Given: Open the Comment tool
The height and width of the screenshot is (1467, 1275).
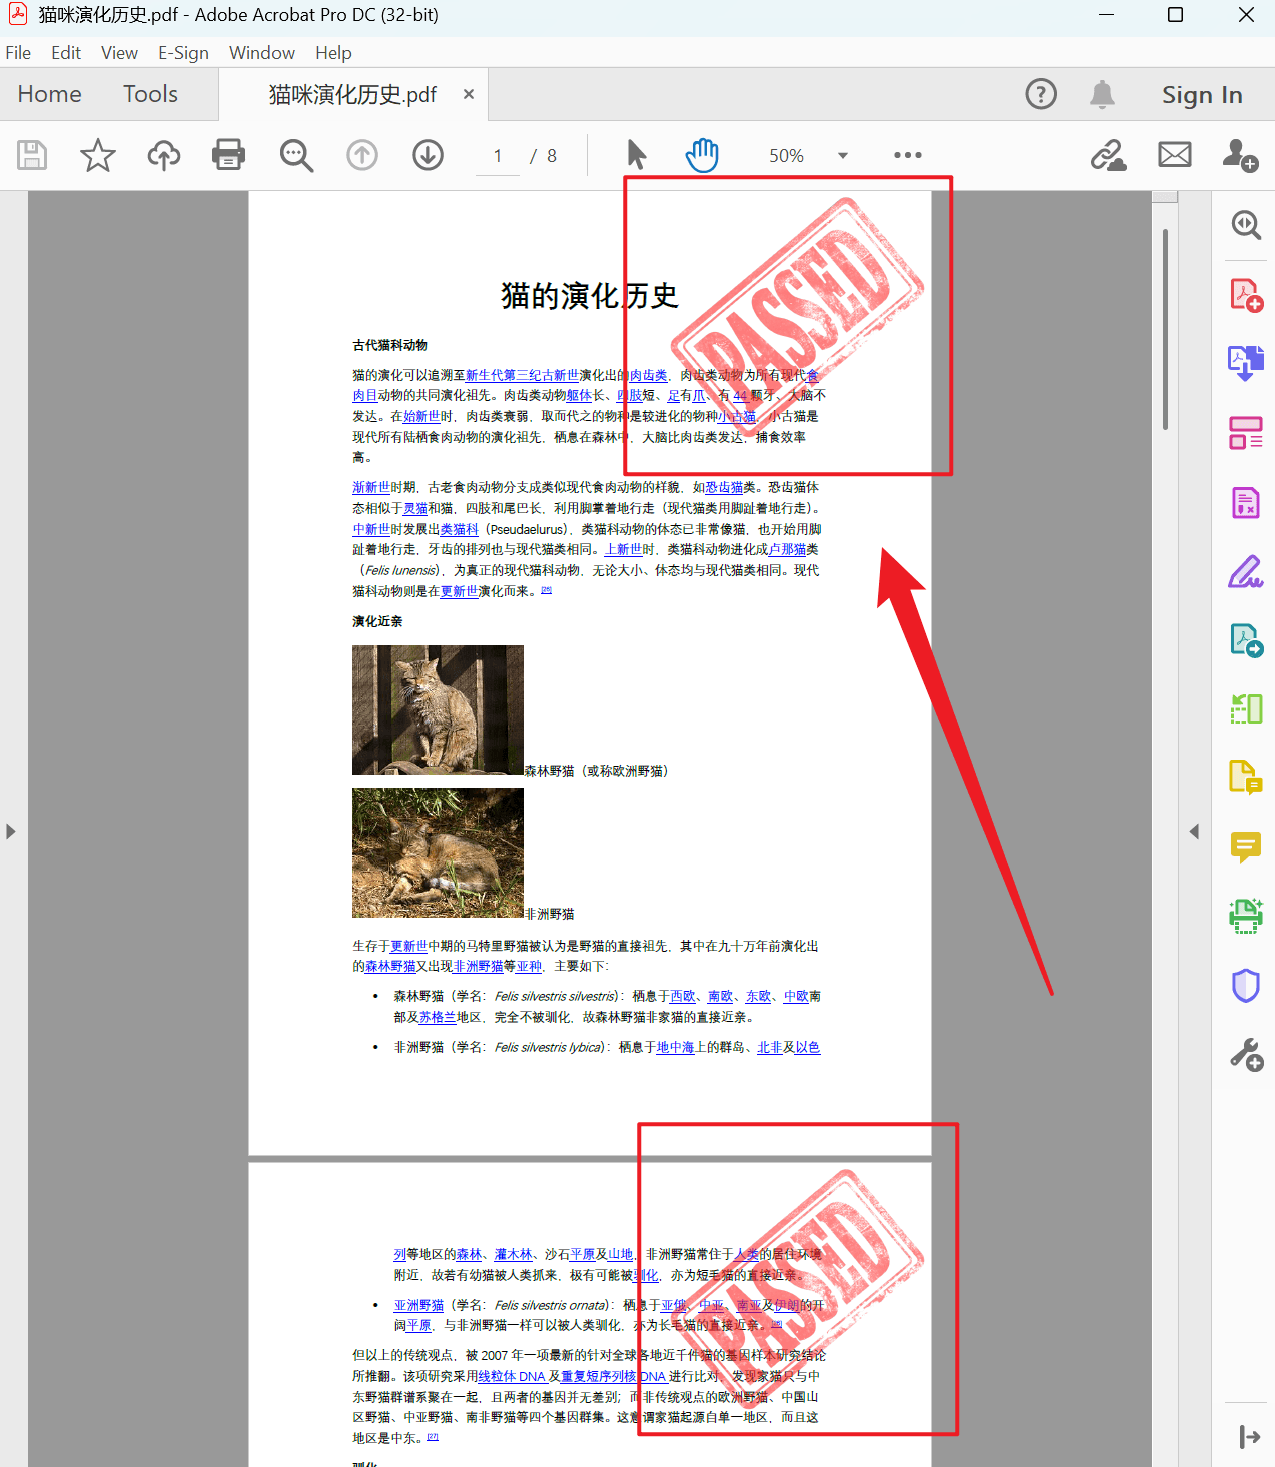Looking at the screenshot, I should click(x=1245, y=847).
